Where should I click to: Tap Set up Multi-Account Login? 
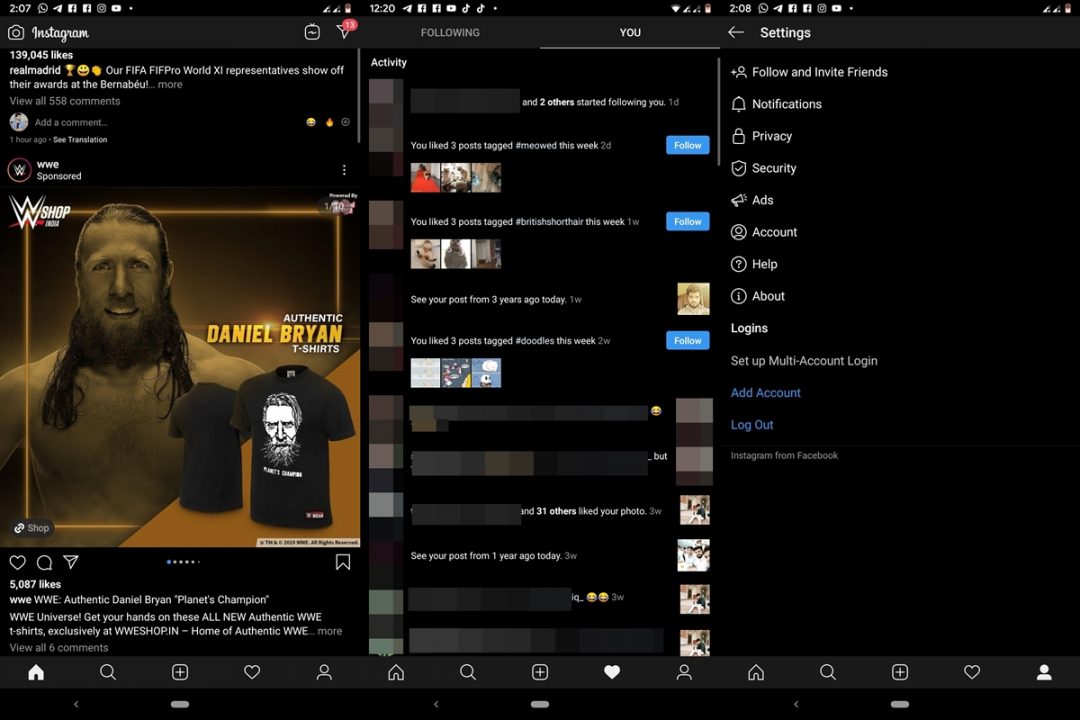click(x=804, y=360)
